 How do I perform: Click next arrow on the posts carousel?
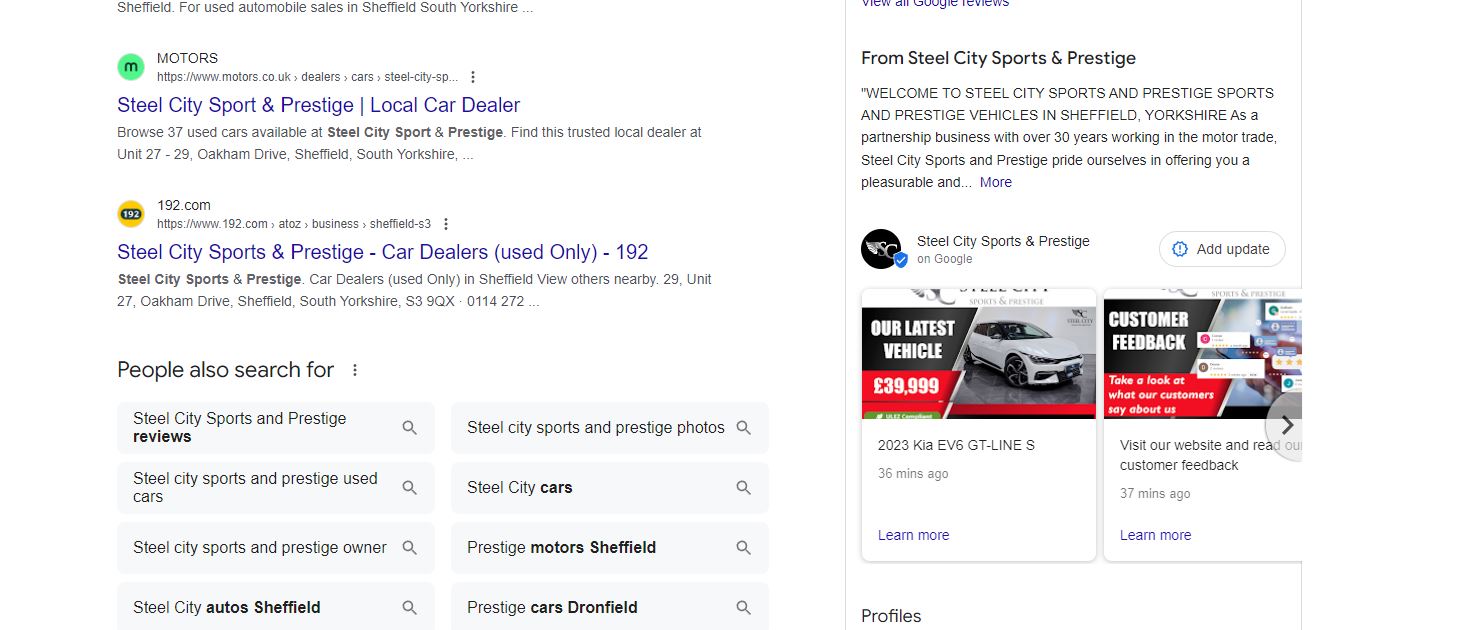click(x=1287, y=426)
